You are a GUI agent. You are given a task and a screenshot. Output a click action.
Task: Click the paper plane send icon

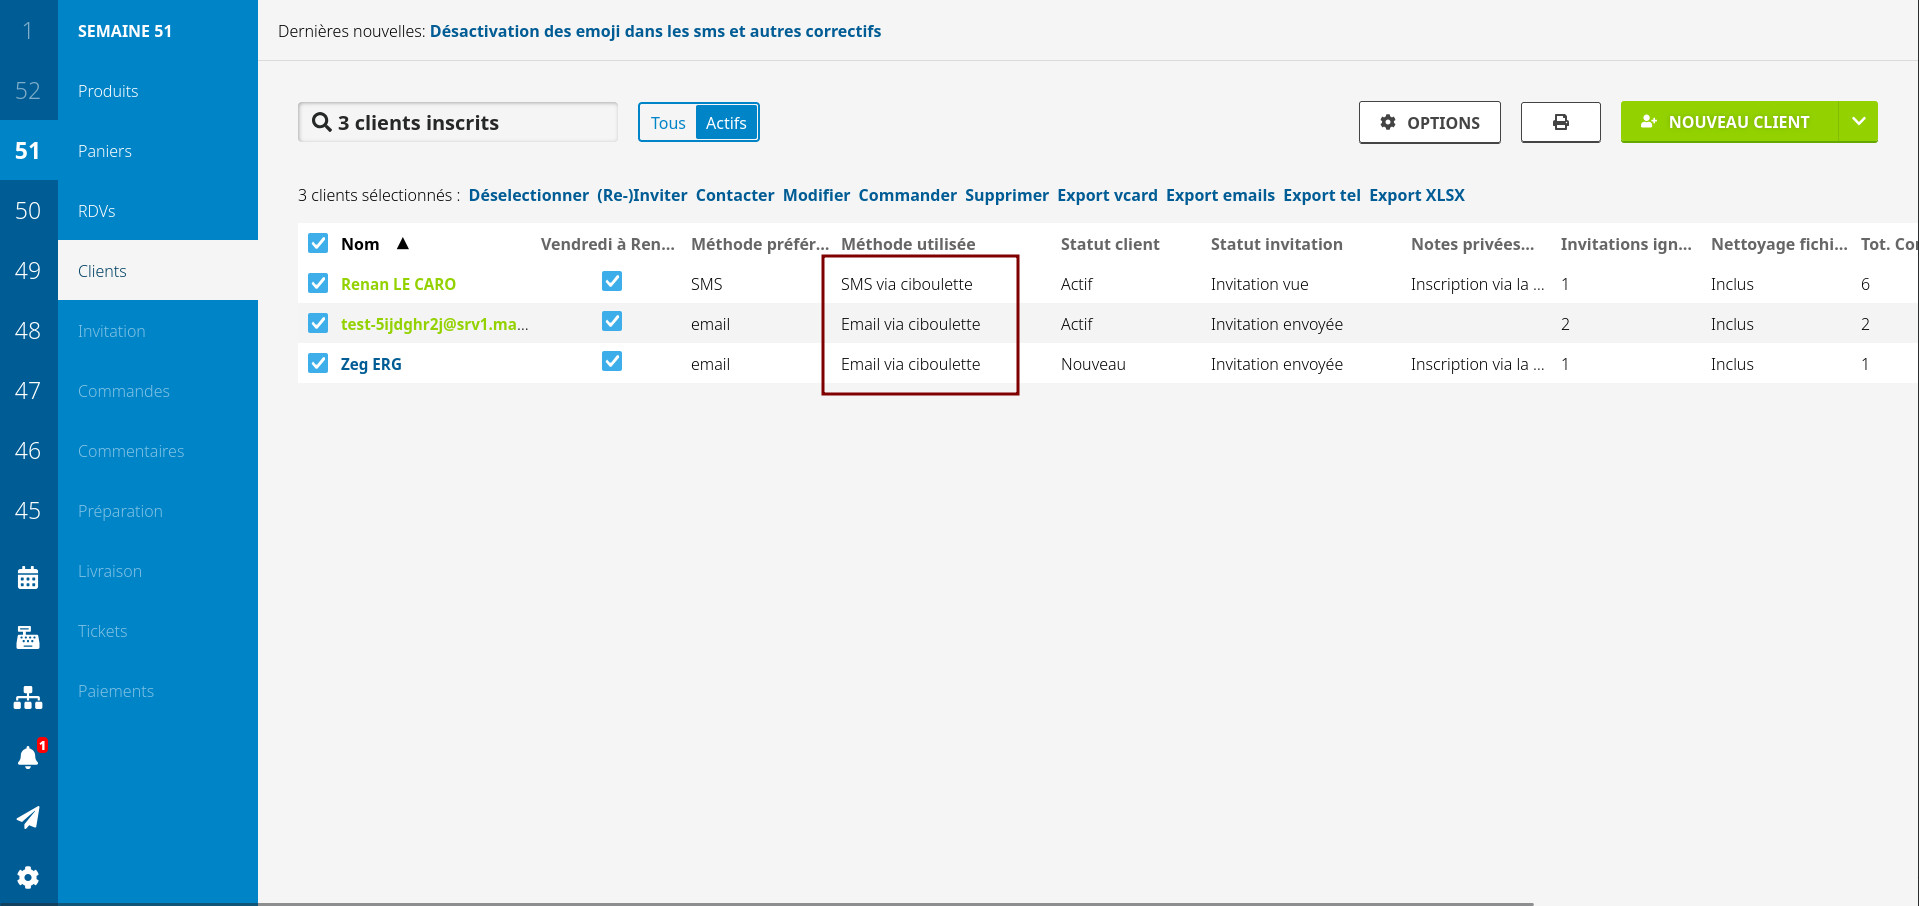click(x=28, y=817)
